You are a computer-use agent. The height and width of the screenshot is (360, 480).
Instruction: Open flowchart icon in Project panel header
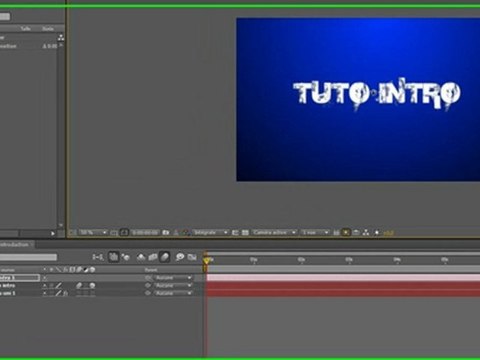coord(61,38)
